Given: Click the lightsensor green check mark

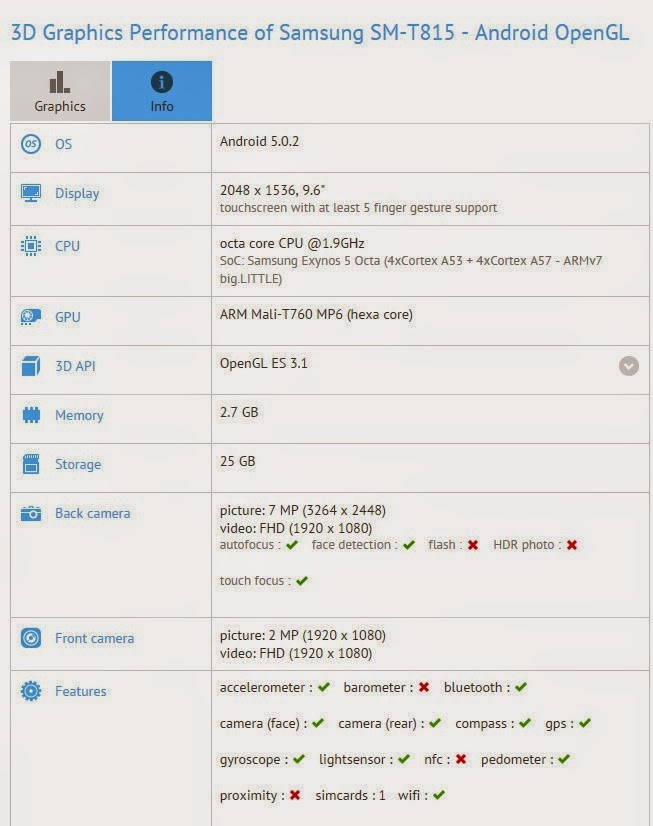Looking at the screenshot, I should coord(404,759).
